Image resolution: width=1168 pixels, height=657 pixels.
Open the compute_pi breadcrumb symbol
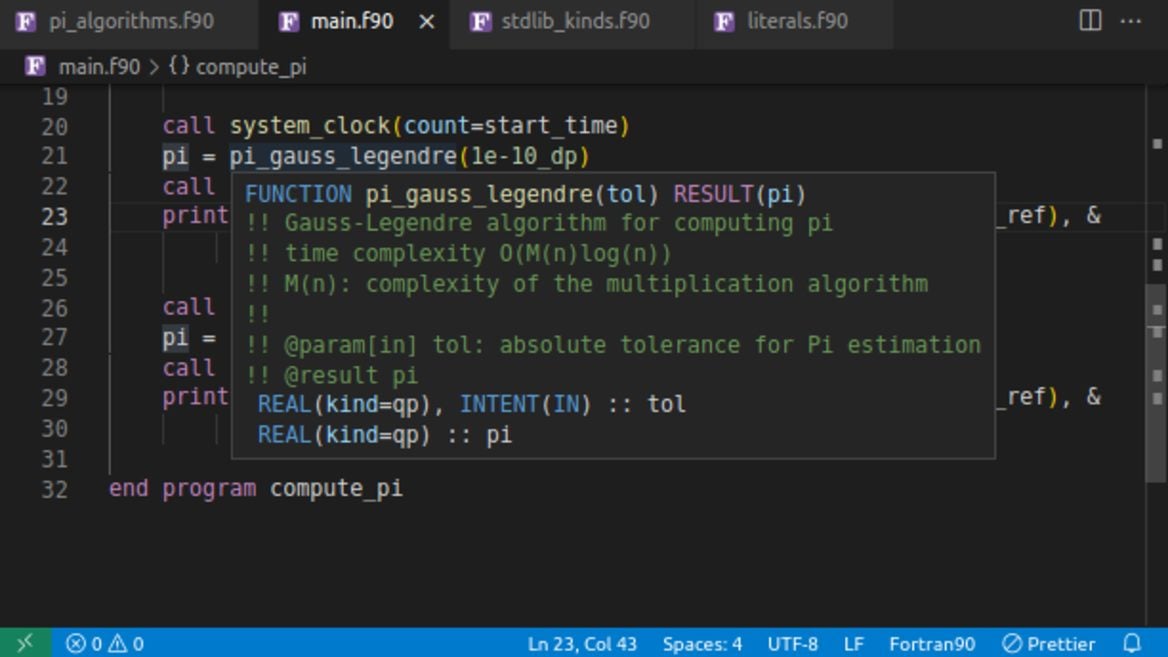[250, 67]
